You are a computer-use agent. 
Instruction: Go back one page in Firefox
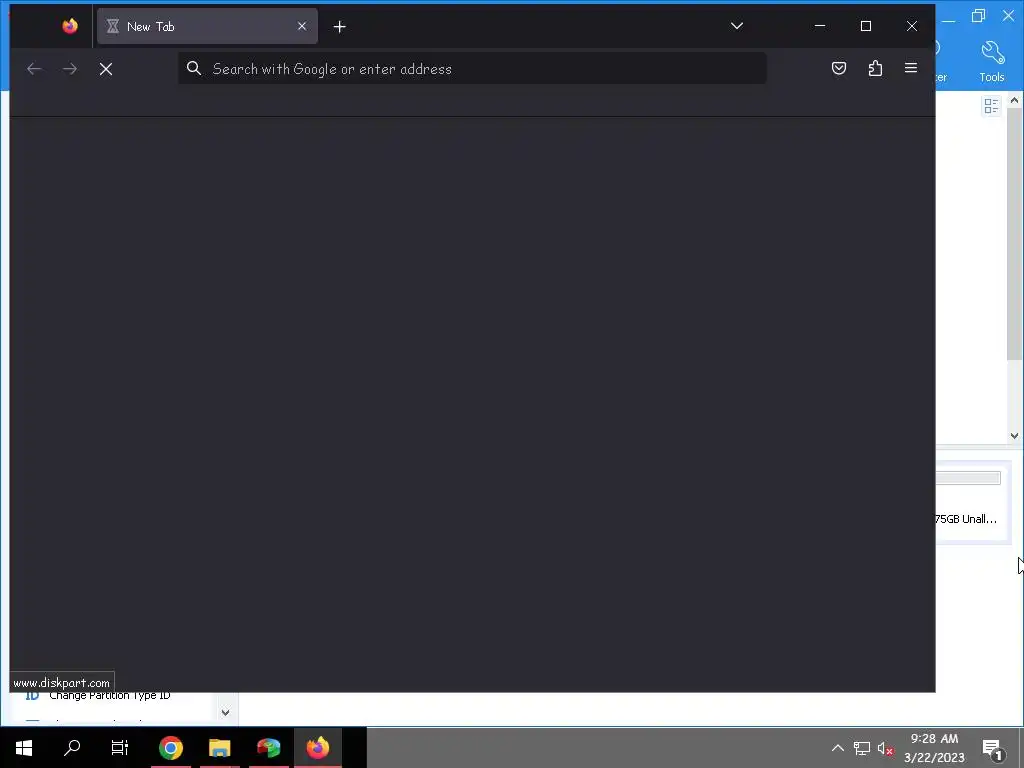pos(34,69)
